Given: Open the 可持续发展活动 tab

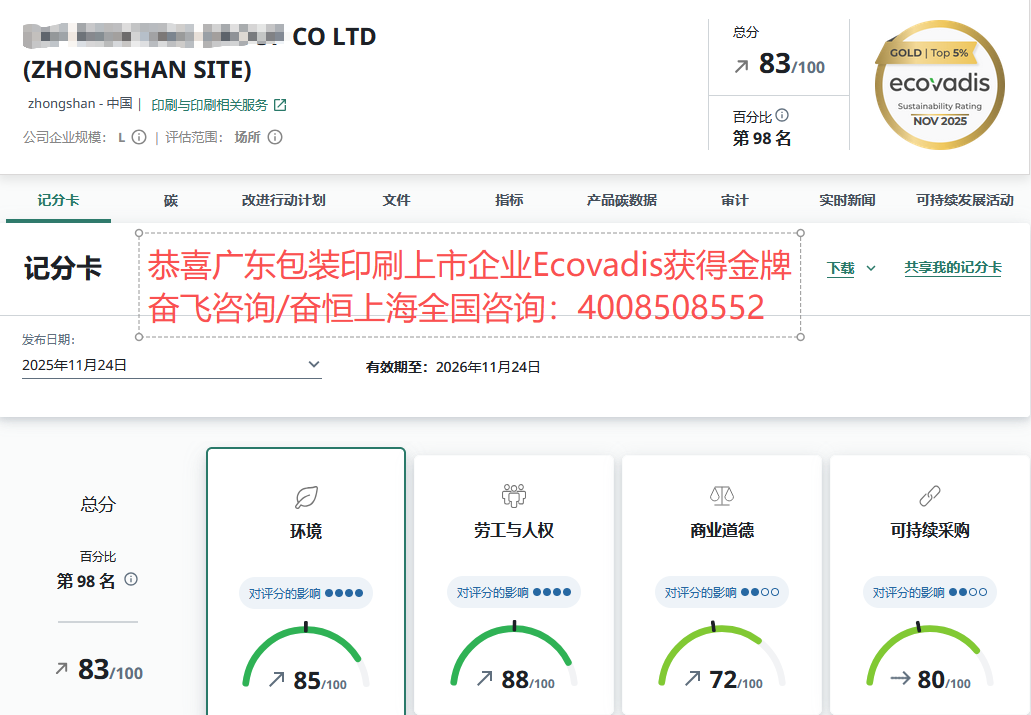Looking at the screenshot, I should click(965, 200).
